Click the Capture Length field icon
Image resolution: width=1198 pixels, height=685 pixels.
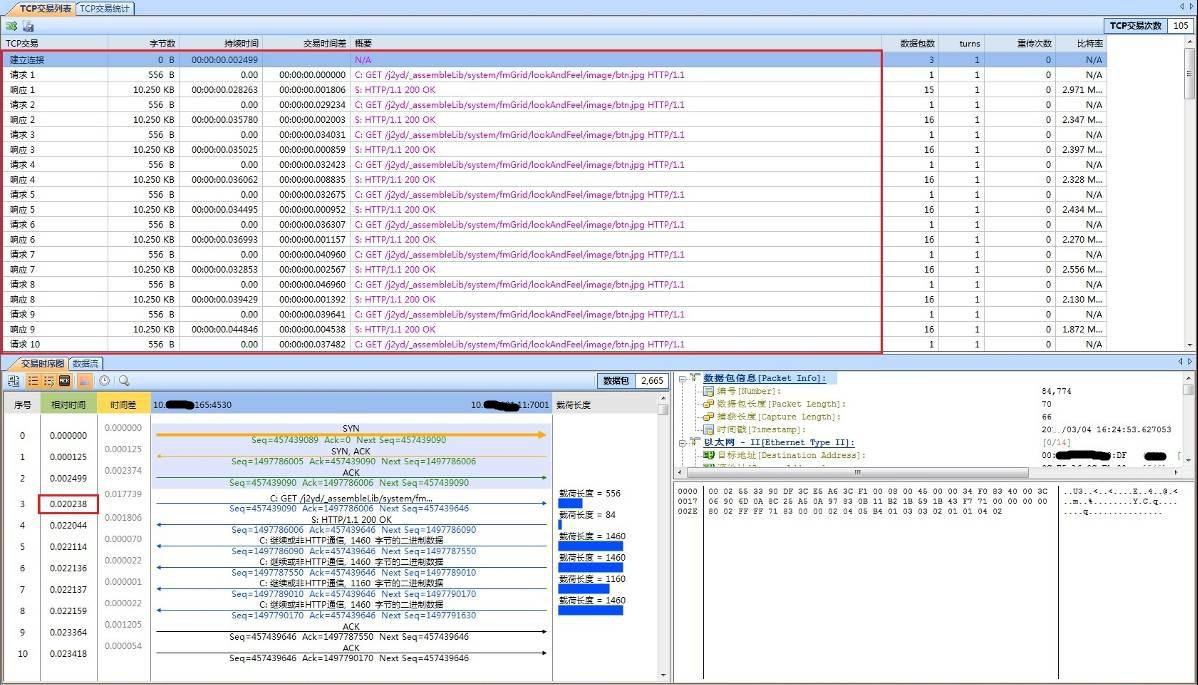(708, 417)
